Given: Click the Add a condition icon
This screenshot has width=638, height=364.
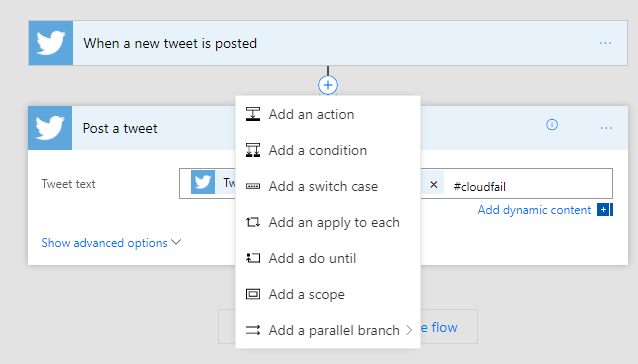Looking at the screenshot, I should click(x=253, y=150).
